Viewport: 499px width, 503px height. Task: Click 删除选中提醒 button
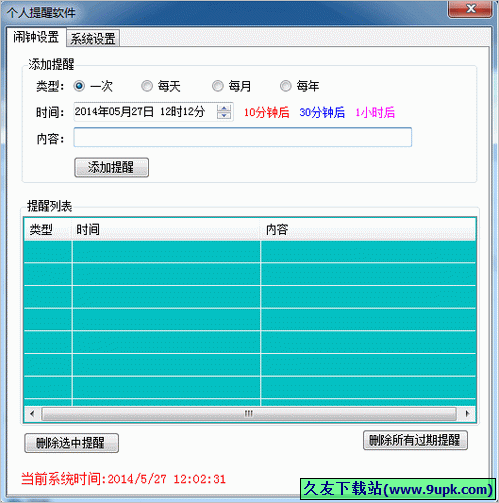[x=71, y=443]
